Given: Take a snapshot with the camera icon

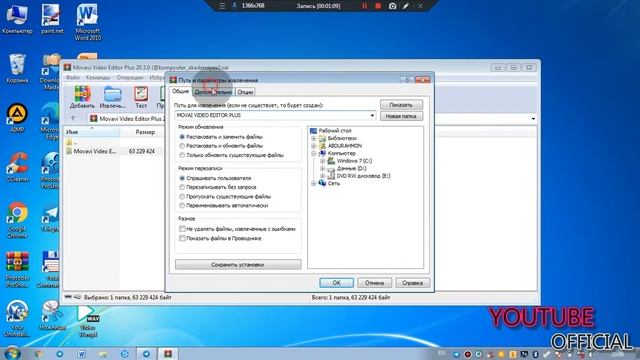Looking at the screenshot, I should (x=392, y=6).
